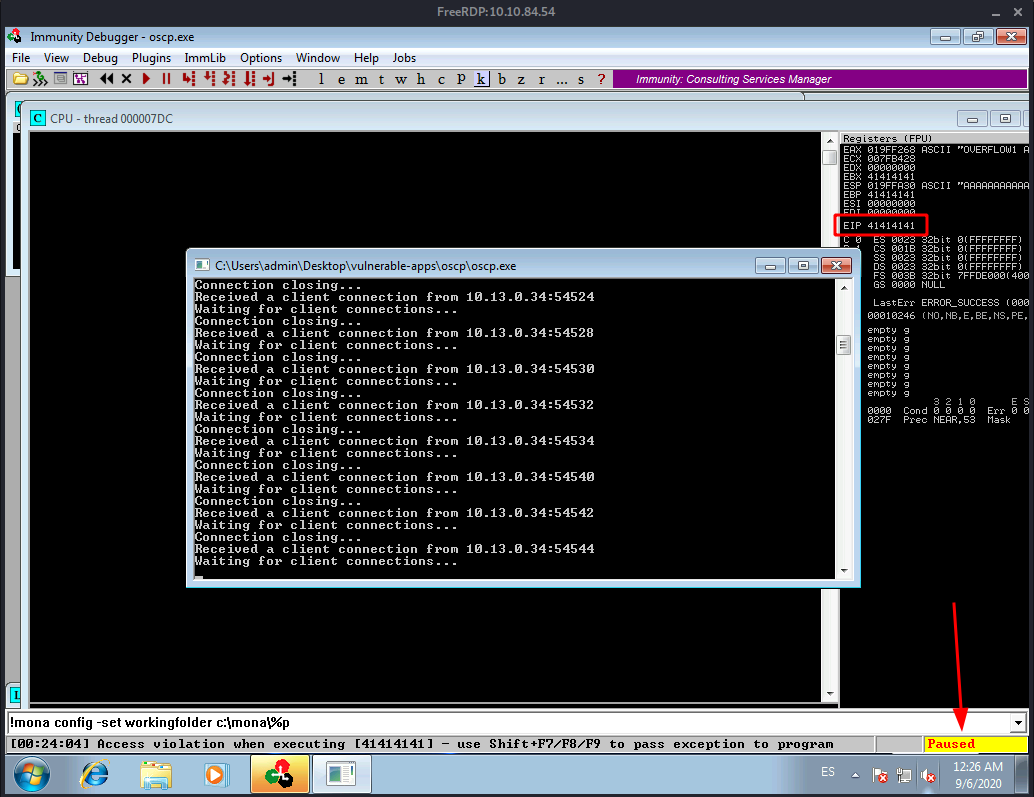Click CPU pane scroll-down arrow

click(x=830, y=694)
